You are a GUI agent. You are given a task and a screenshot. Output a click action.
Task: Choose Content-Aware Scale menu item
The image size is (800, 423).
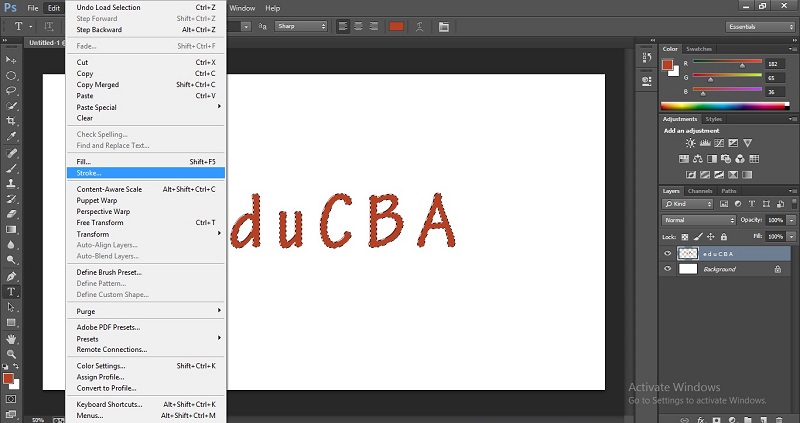point(146,189)
